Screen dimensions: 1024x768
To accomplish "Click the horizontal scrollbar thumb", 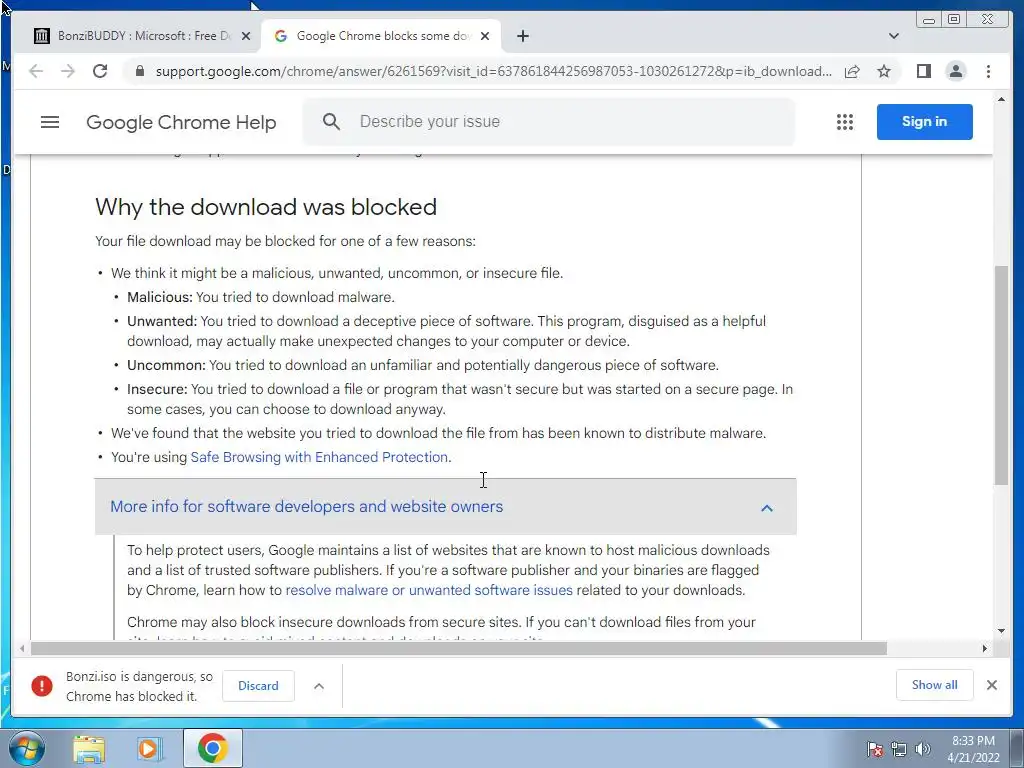I will 458,648.
